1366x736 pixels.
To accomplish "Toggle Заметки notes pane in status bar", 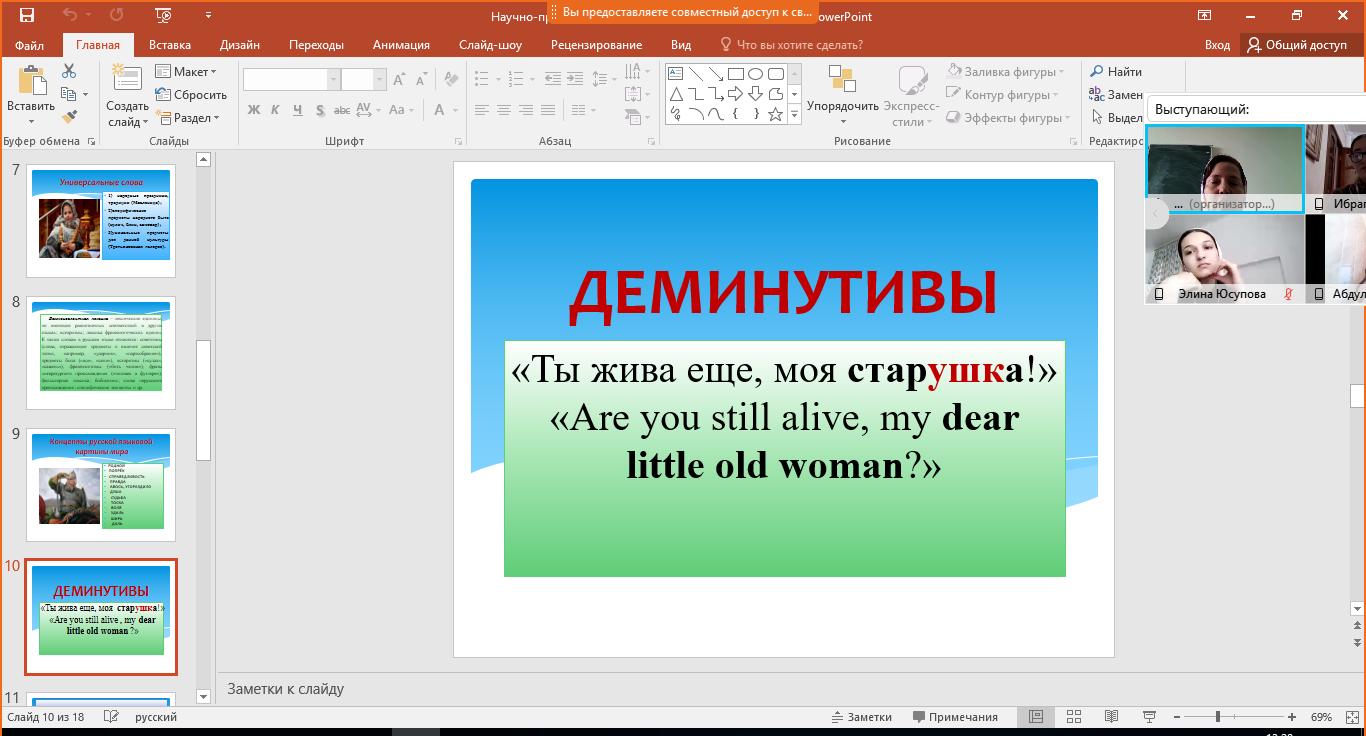I will pos(862,717).
